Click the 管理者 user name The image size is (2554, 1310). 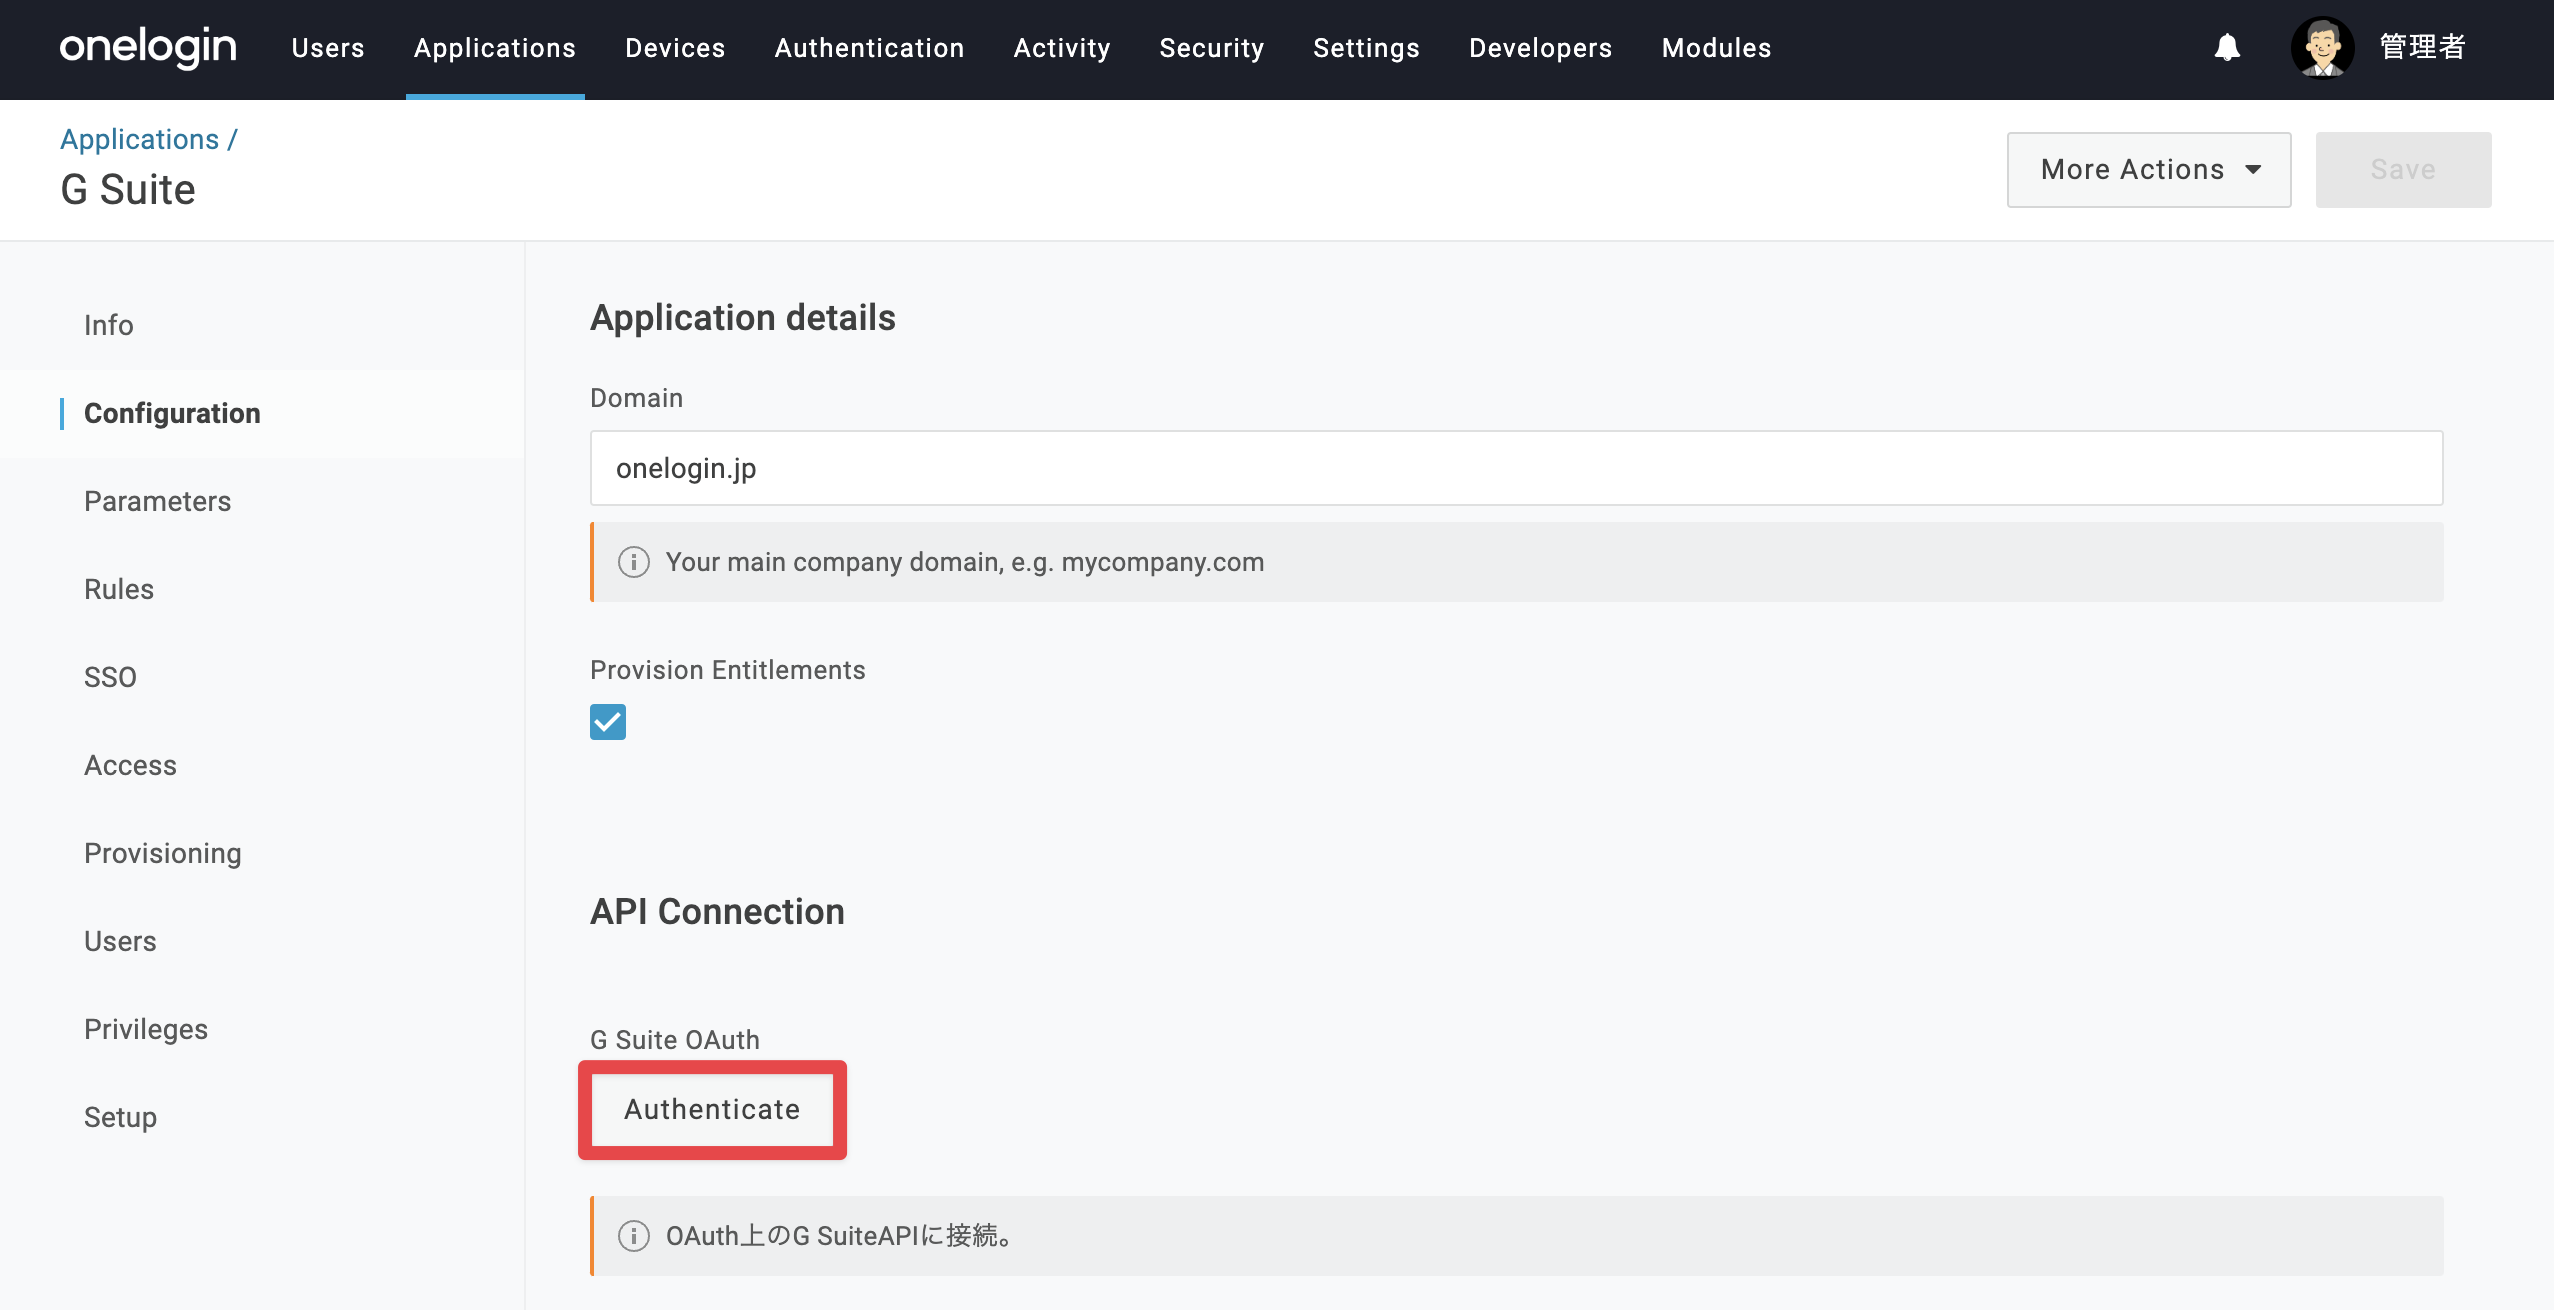[x=2422, y=47]
